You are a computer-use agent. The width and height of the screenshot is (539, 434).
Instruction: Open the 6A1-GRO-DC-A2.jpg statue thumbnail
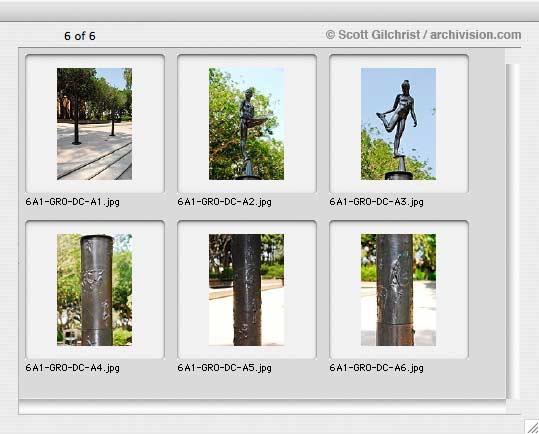pos(246,124)
